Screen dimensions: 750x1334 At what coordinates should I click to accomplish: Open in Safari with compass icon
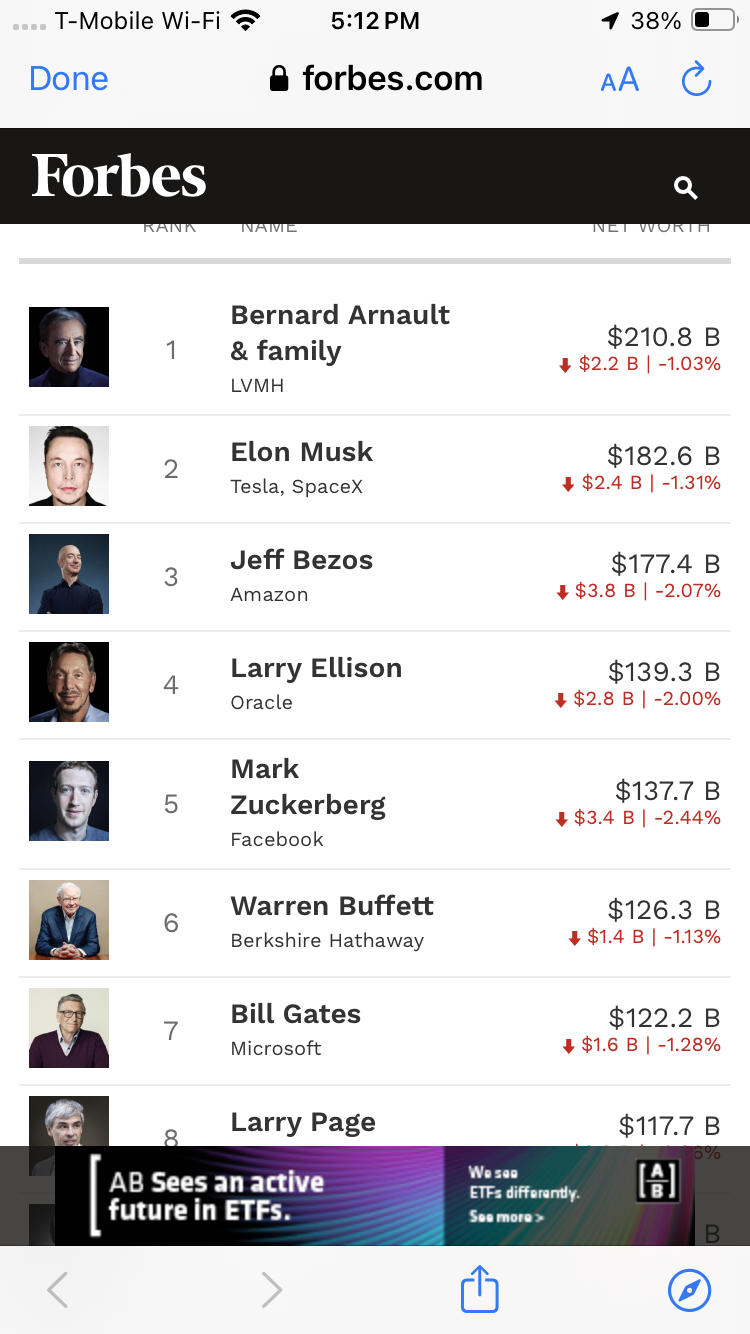pos(689,1290)
